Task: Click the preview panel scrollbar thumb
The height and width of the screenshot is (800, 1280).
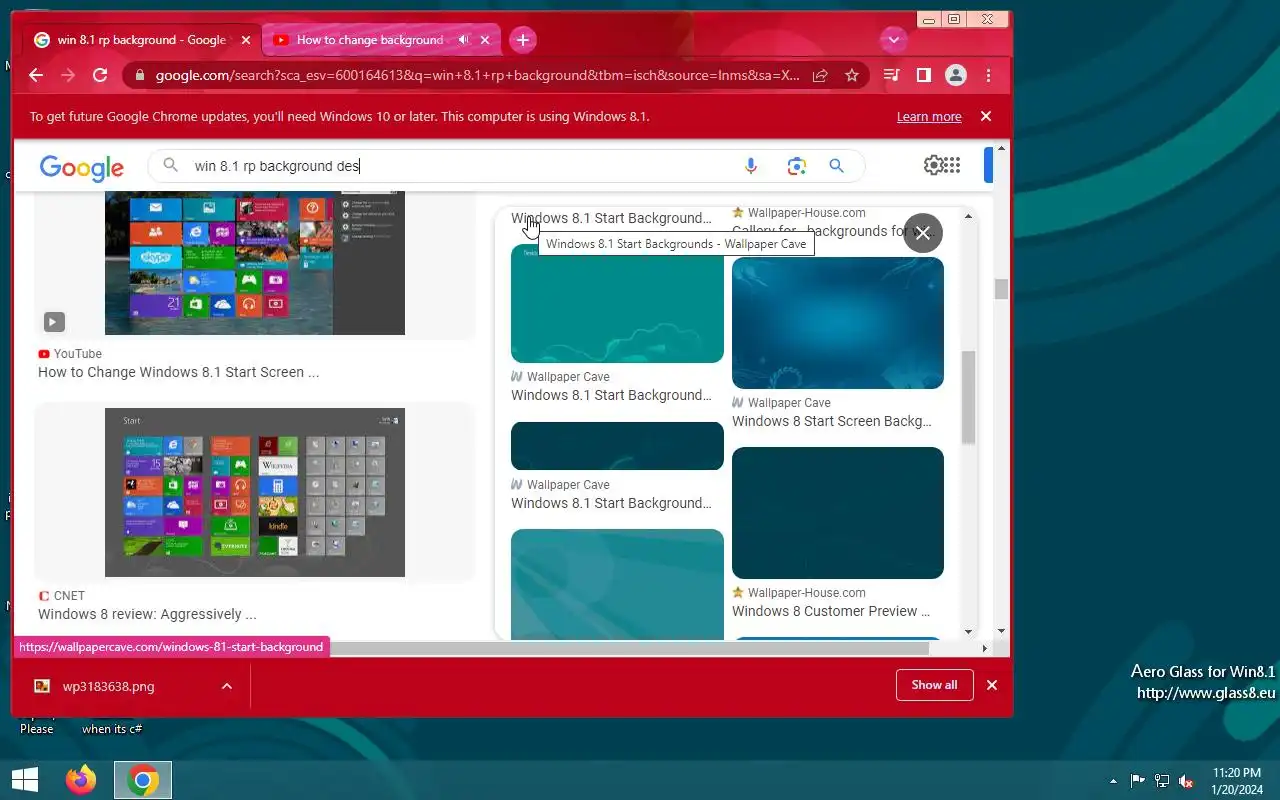Action: click(x=968, y=397)
